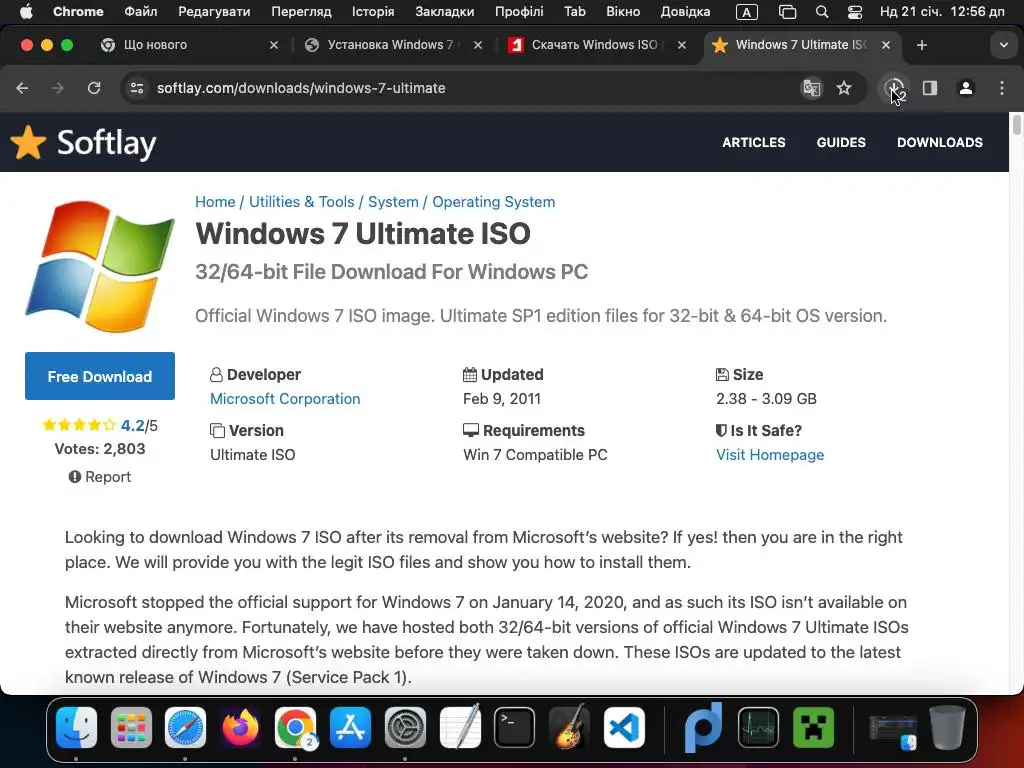Click the Windows 7 logo image

[100, 266]
